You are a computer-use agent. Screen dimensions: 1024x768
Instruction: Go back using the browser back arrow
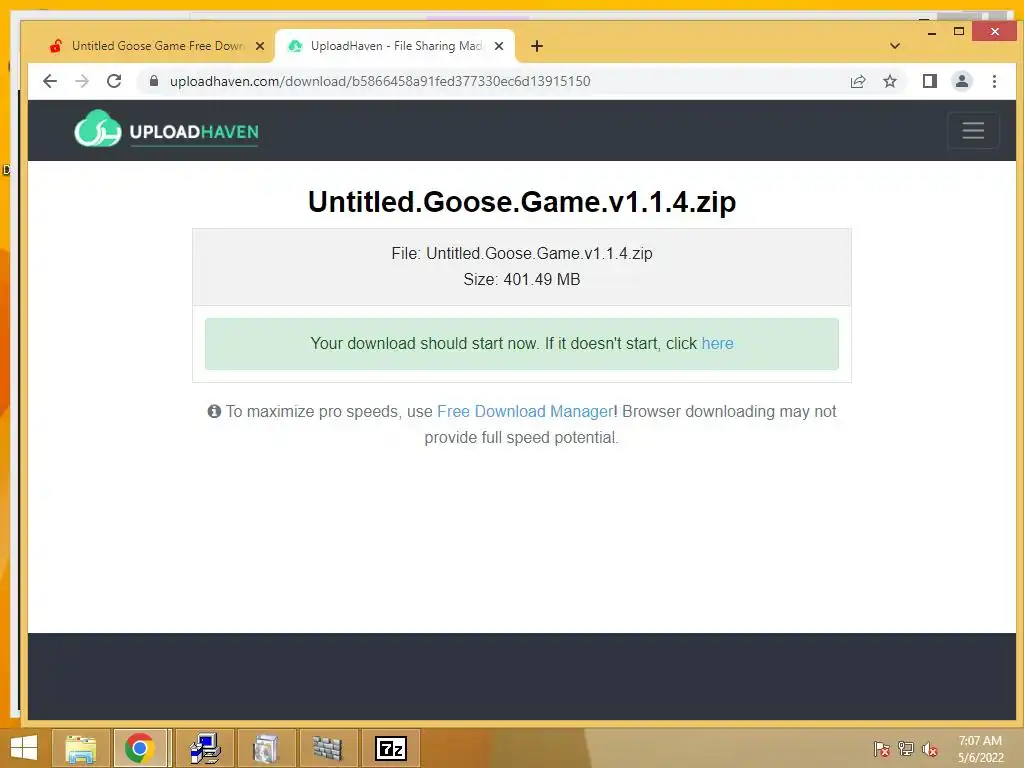click(x=50, y=81)
